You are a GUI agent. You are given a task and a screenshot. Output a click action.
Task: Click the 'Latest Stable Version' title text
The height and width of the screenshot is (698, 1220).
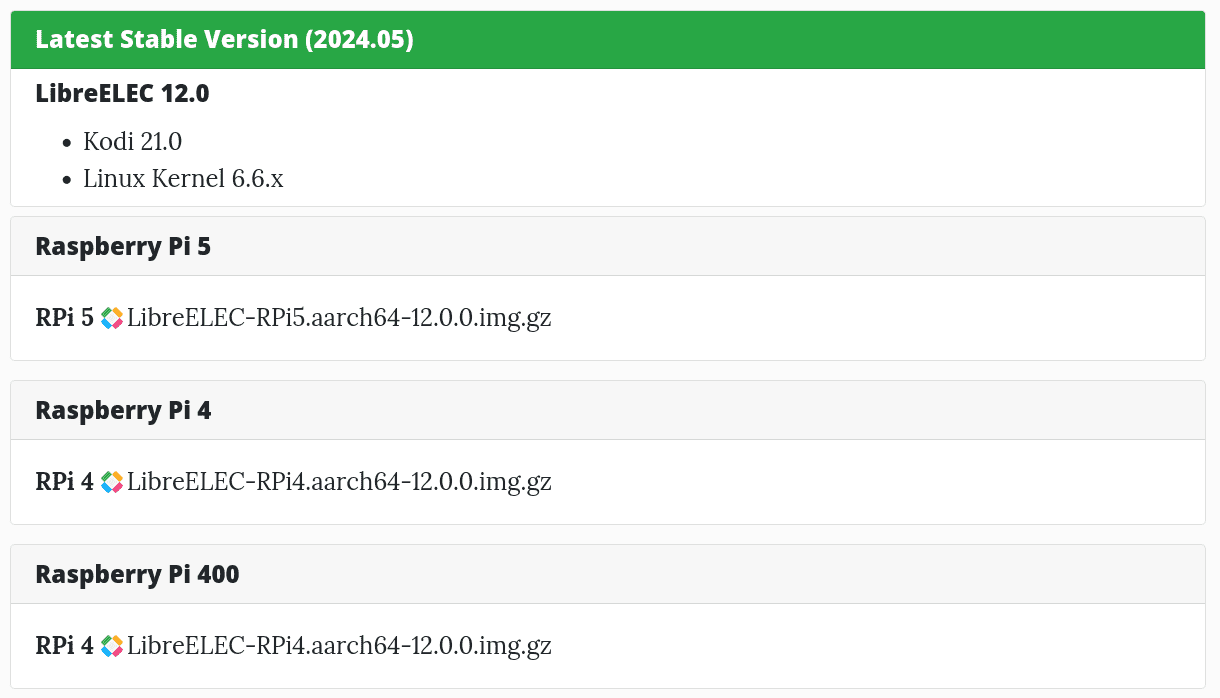point(167,40)
